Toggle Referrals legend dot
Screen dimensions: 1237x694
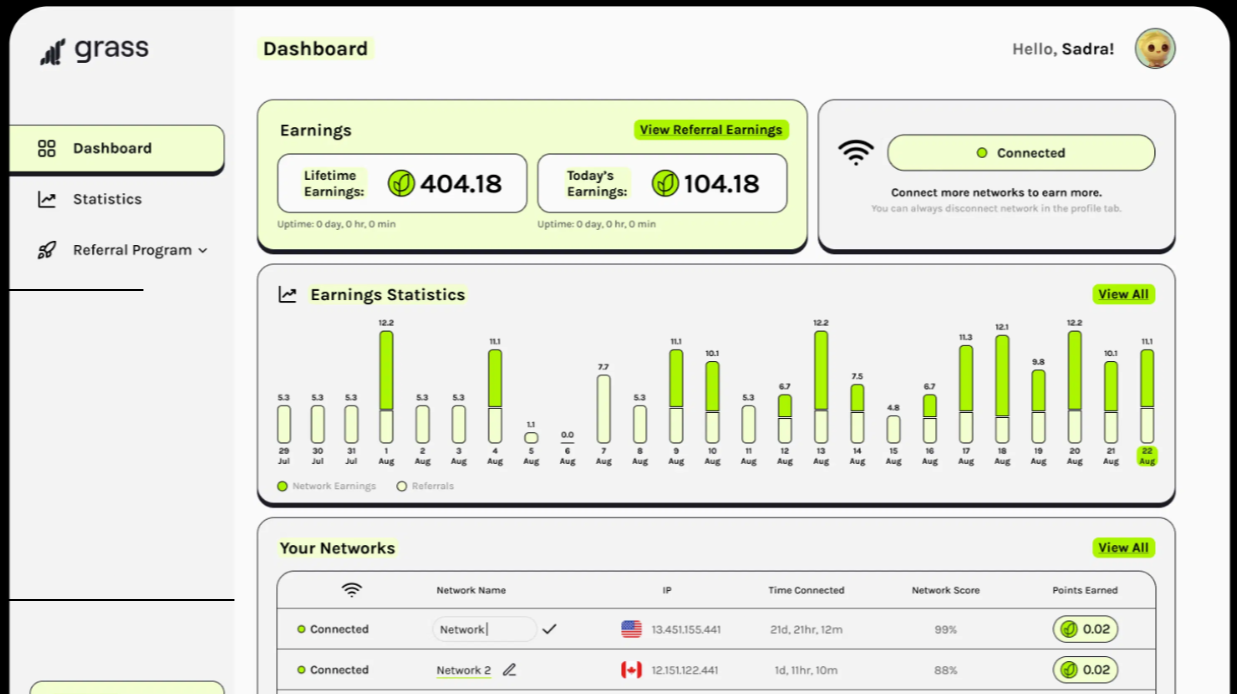(x=402, y=486)
